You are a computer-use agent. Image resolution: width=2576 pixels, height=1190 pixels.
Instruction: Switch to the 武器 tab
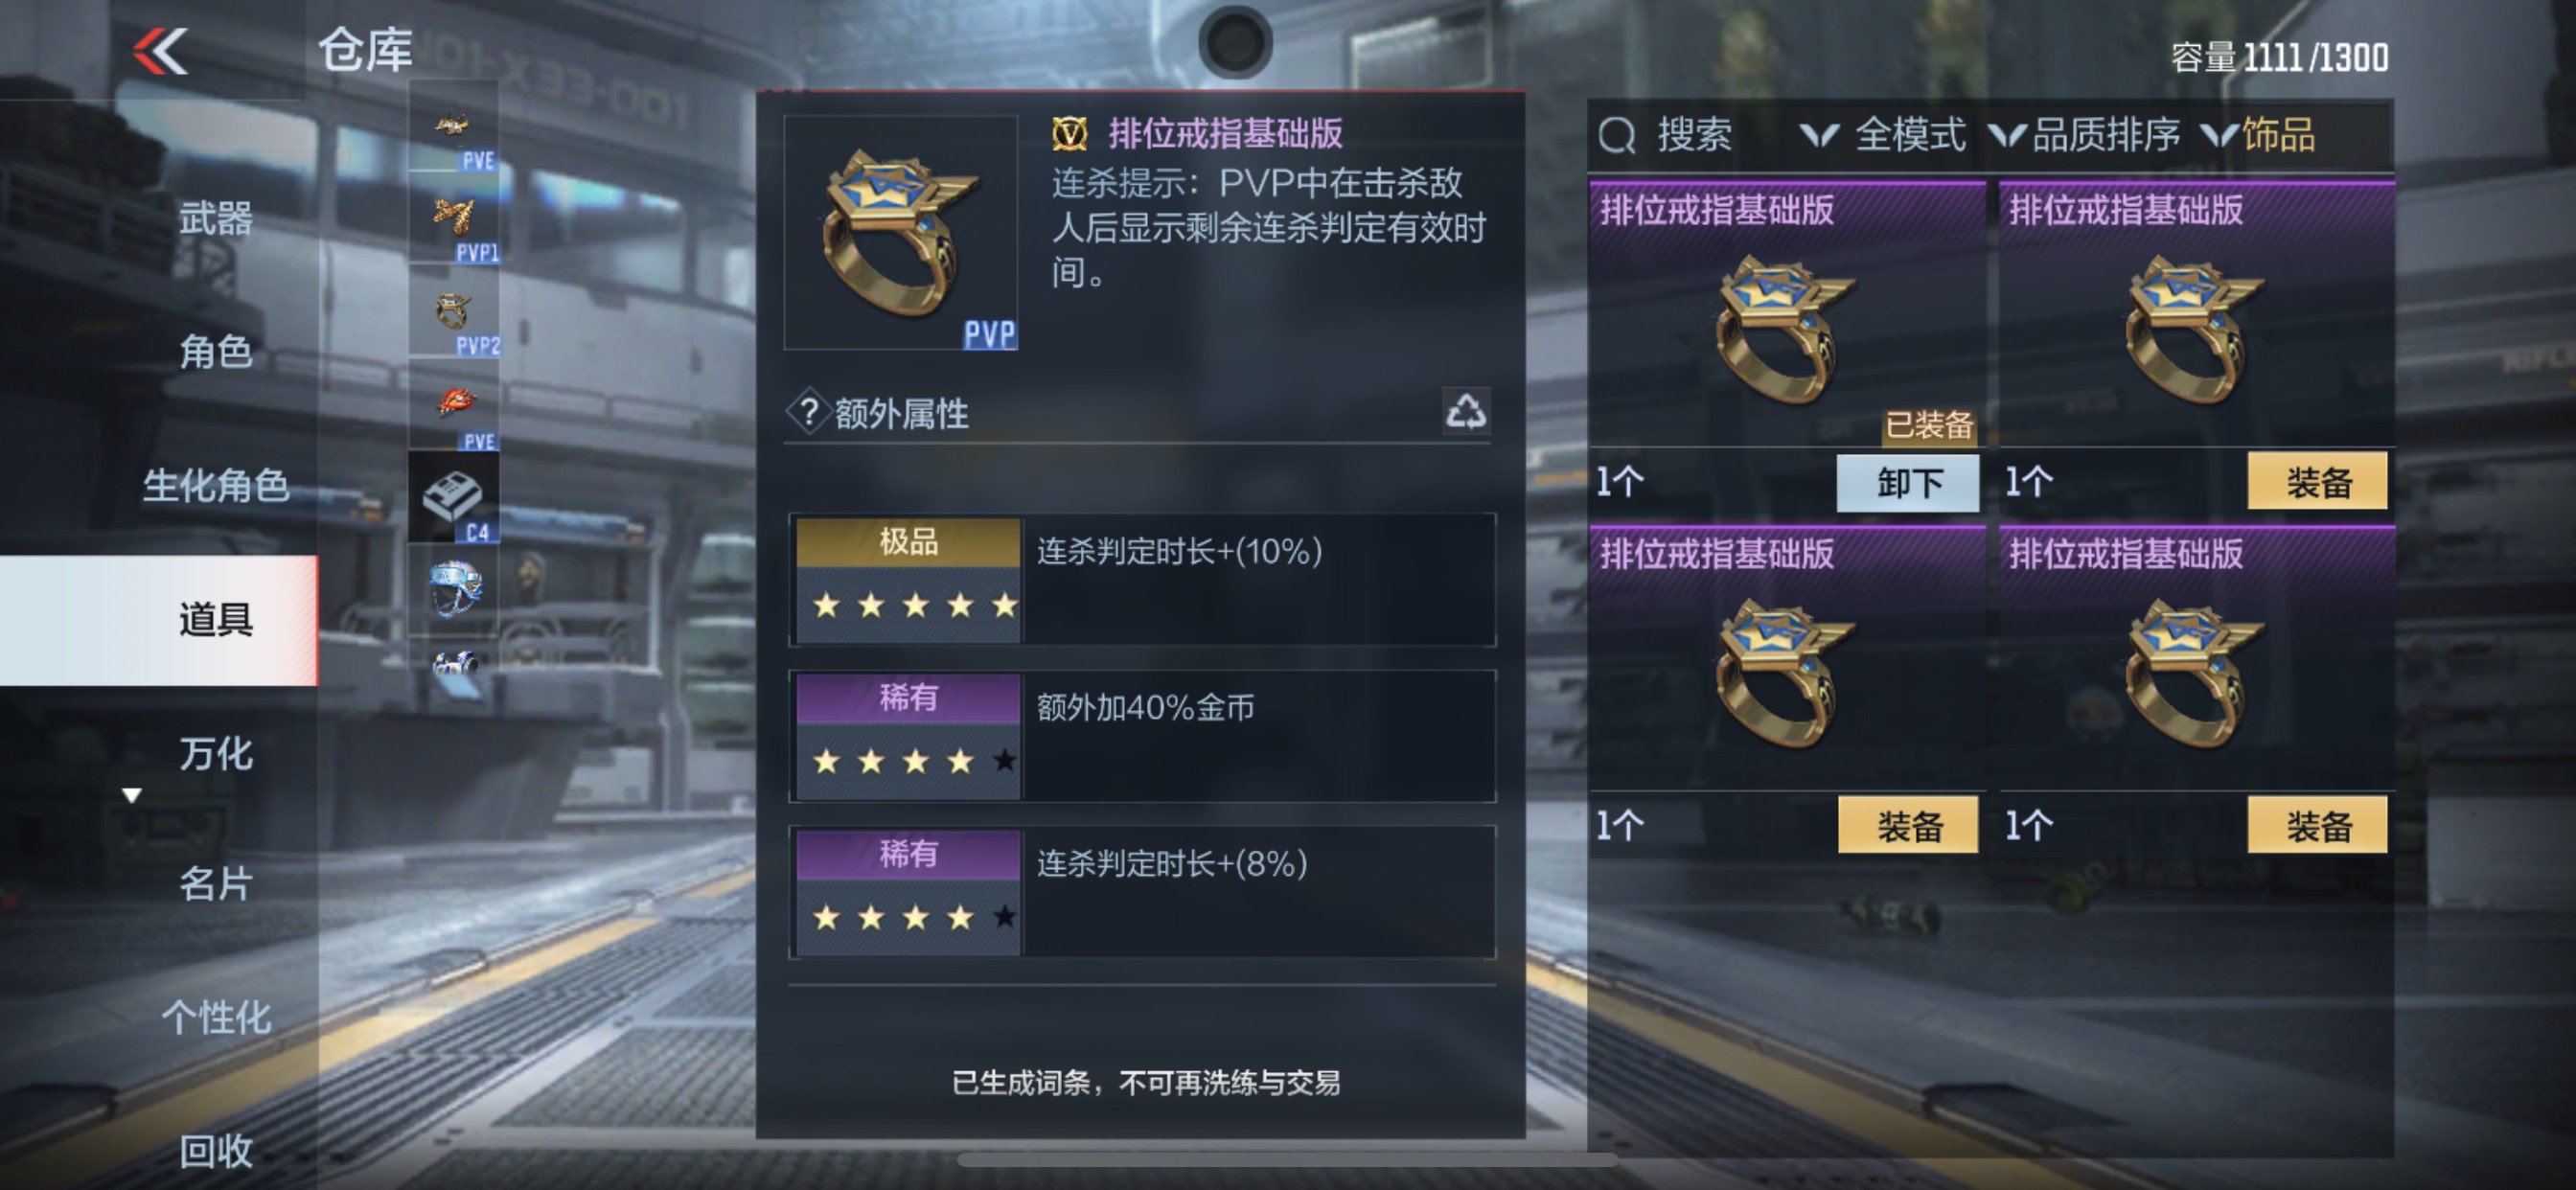click(x=215, y=218)
